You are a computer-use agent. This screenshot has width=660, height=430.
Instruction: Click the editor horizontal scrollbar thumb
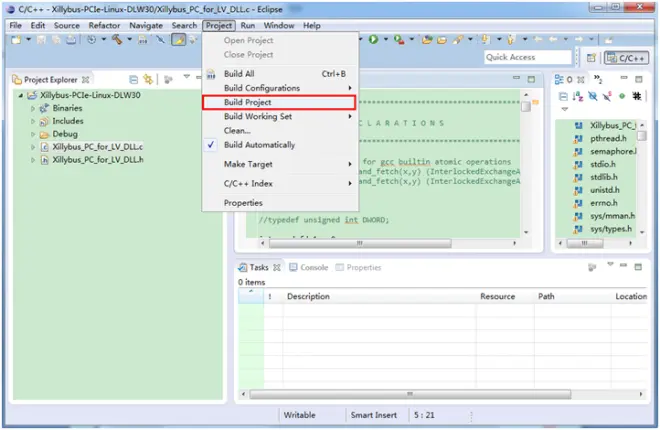360,243
